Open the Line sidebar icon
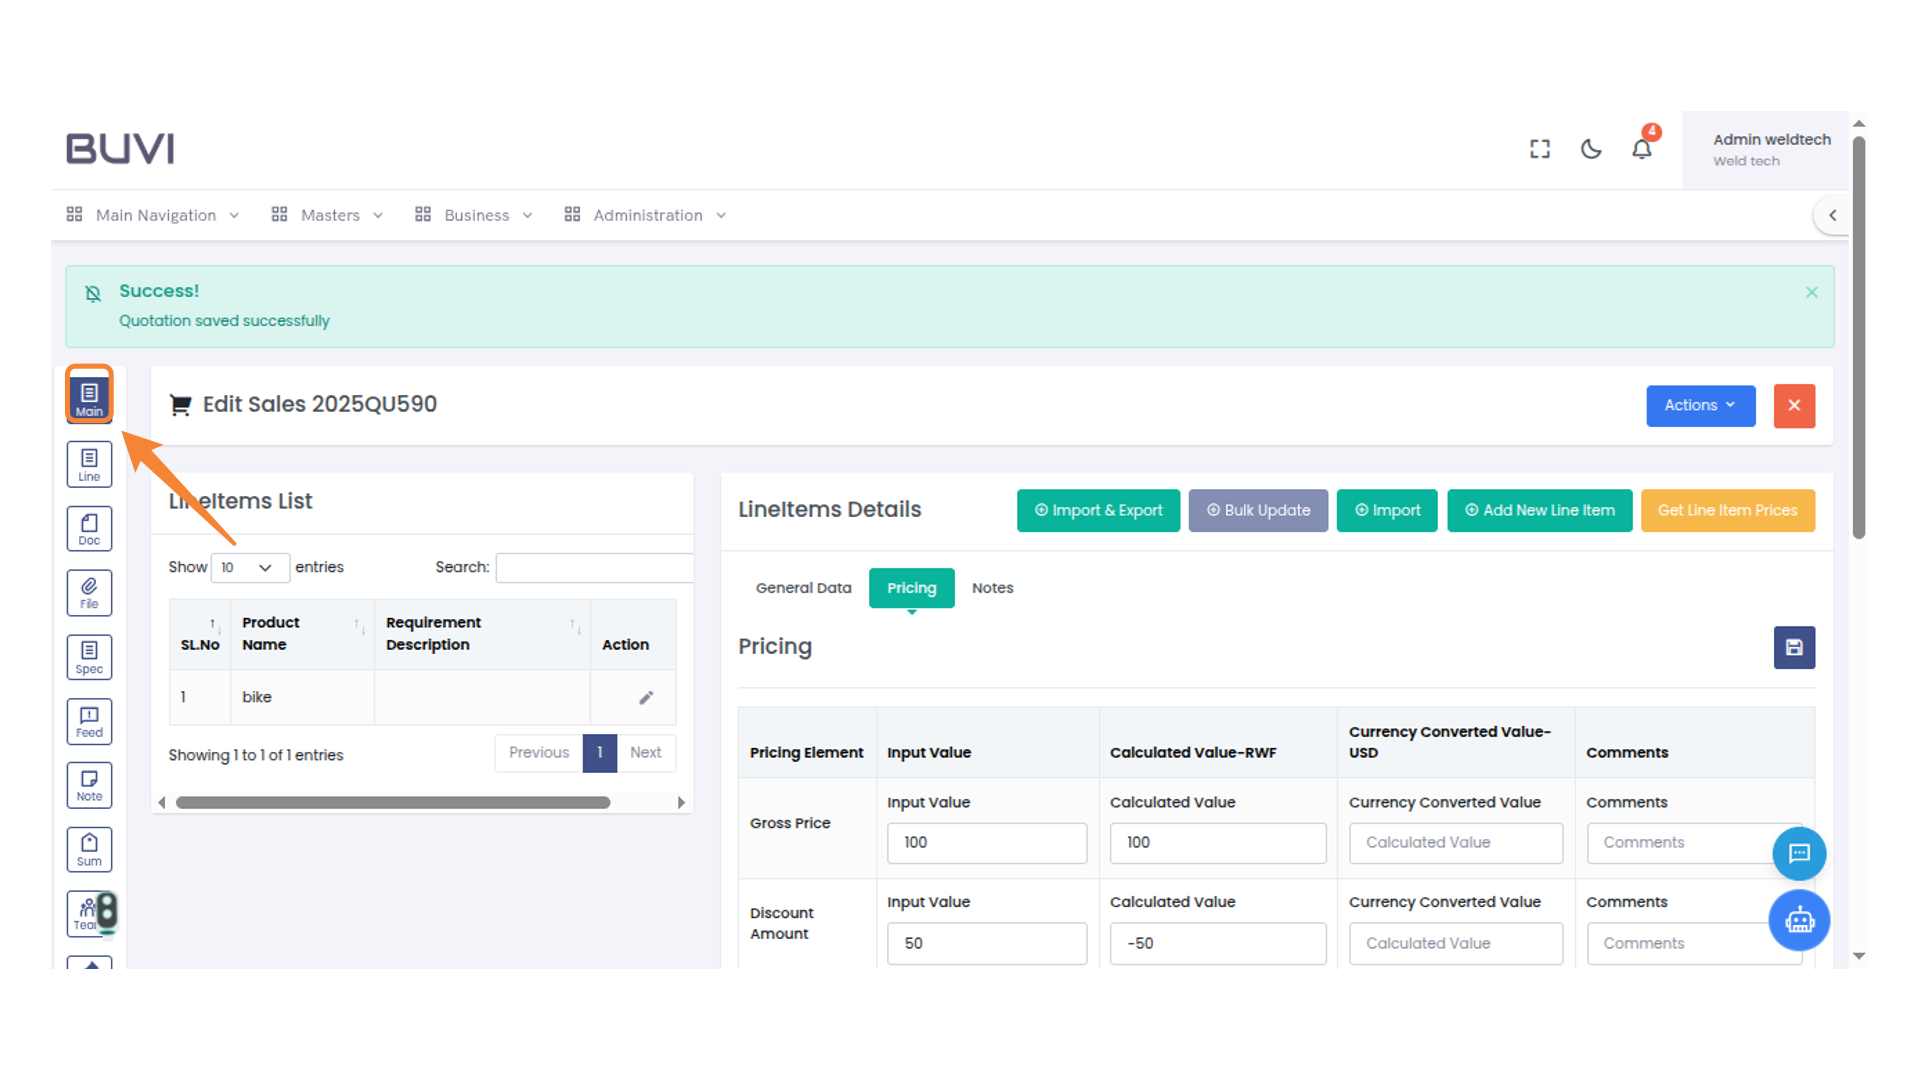1920x1080 pixels. (x=89, y=464)
